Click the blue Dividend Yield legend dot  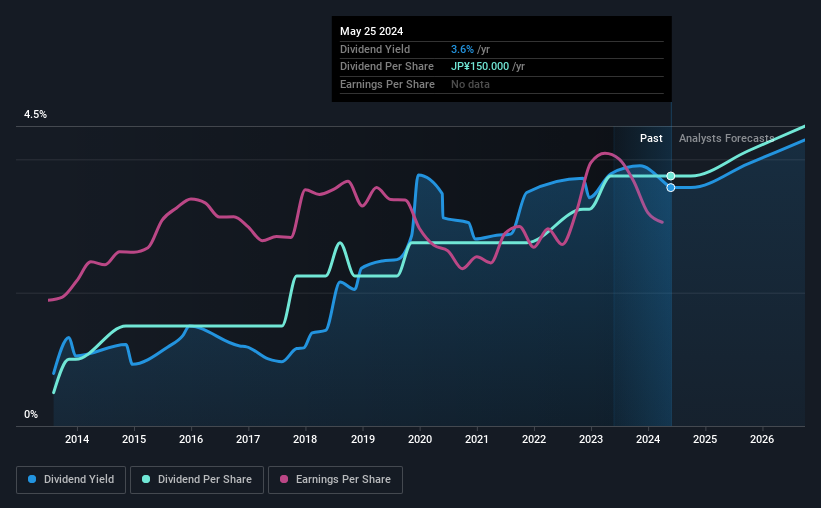(x=32, y=479)
